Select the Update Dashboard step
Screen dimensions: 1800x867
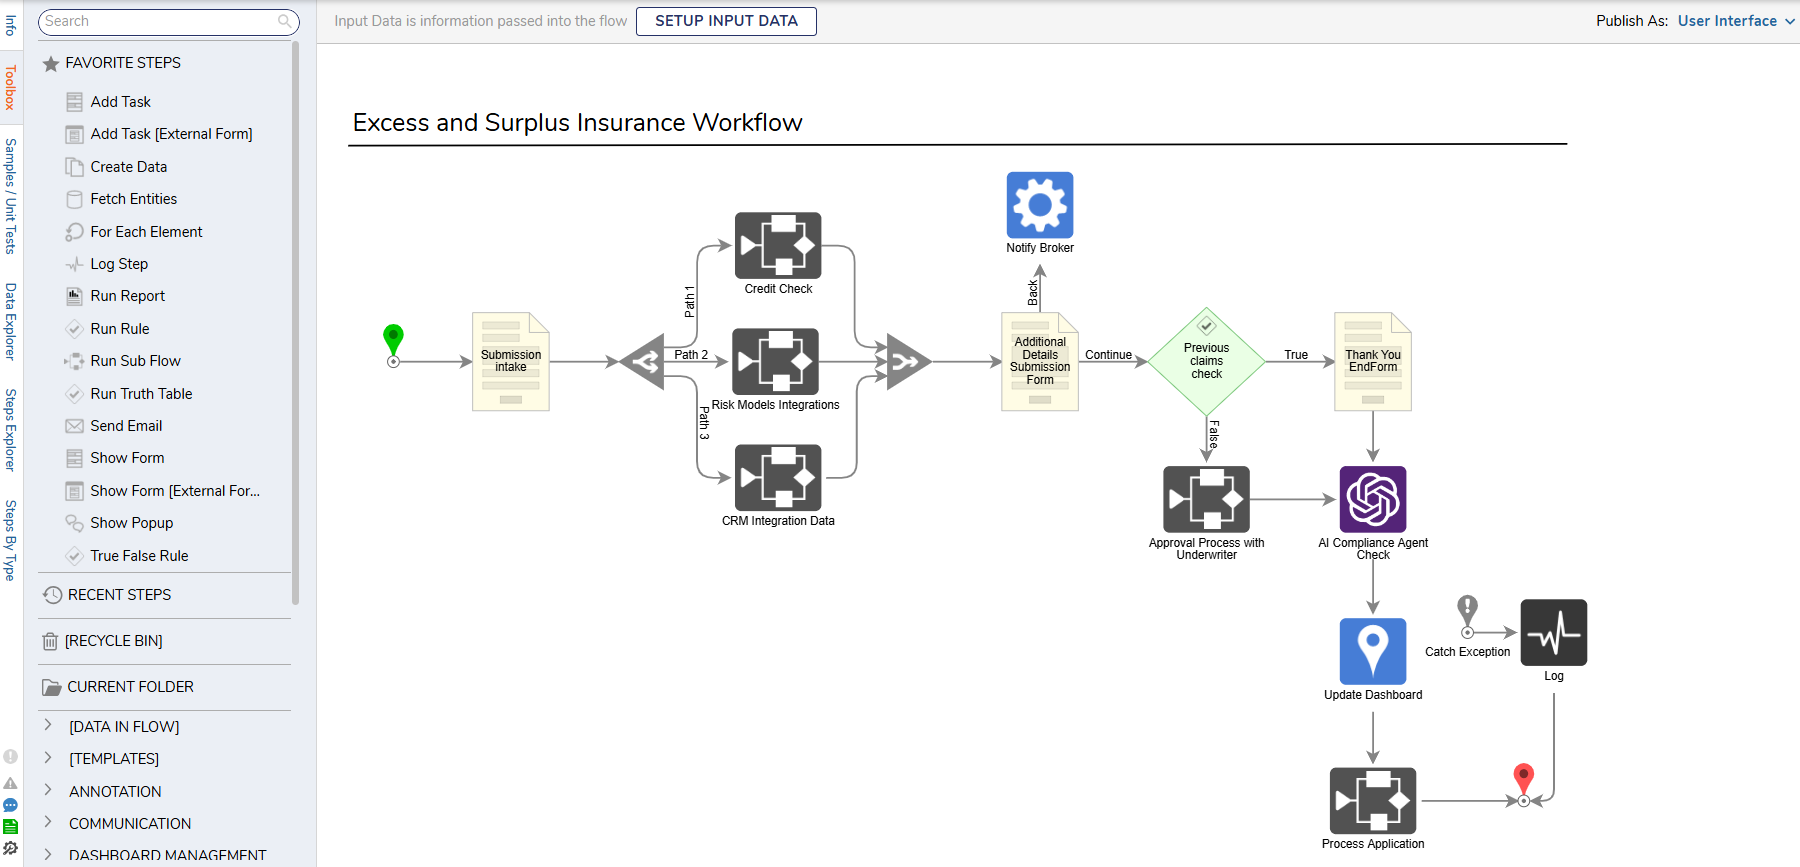click(1373, 651)
